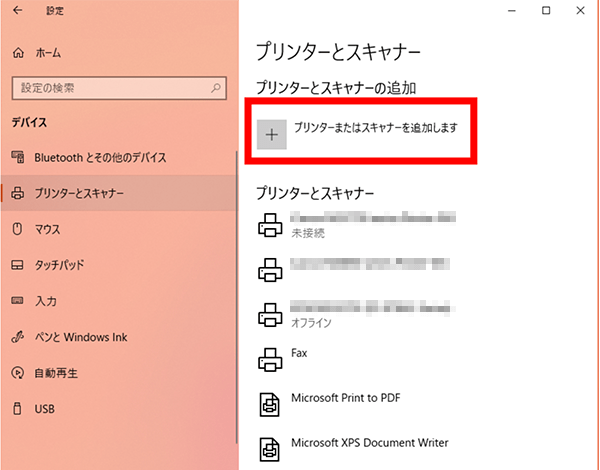Select プリンターとスキャナー in the sidebar
Image resolution: width=600 pixels, height=470 pixels.
click(119, 193)
